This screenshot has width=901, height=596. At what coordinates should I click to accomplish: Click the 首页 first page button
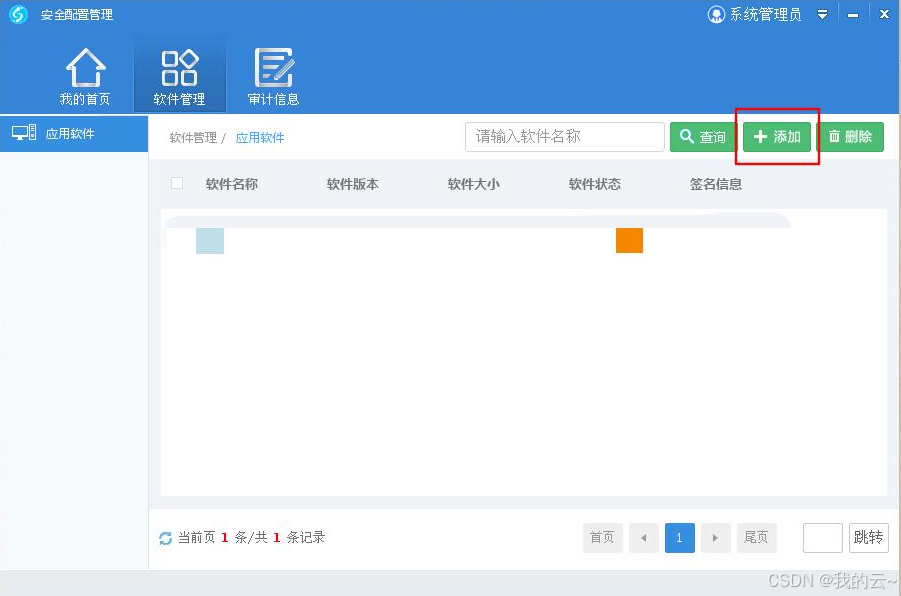(x=602, y=538)
